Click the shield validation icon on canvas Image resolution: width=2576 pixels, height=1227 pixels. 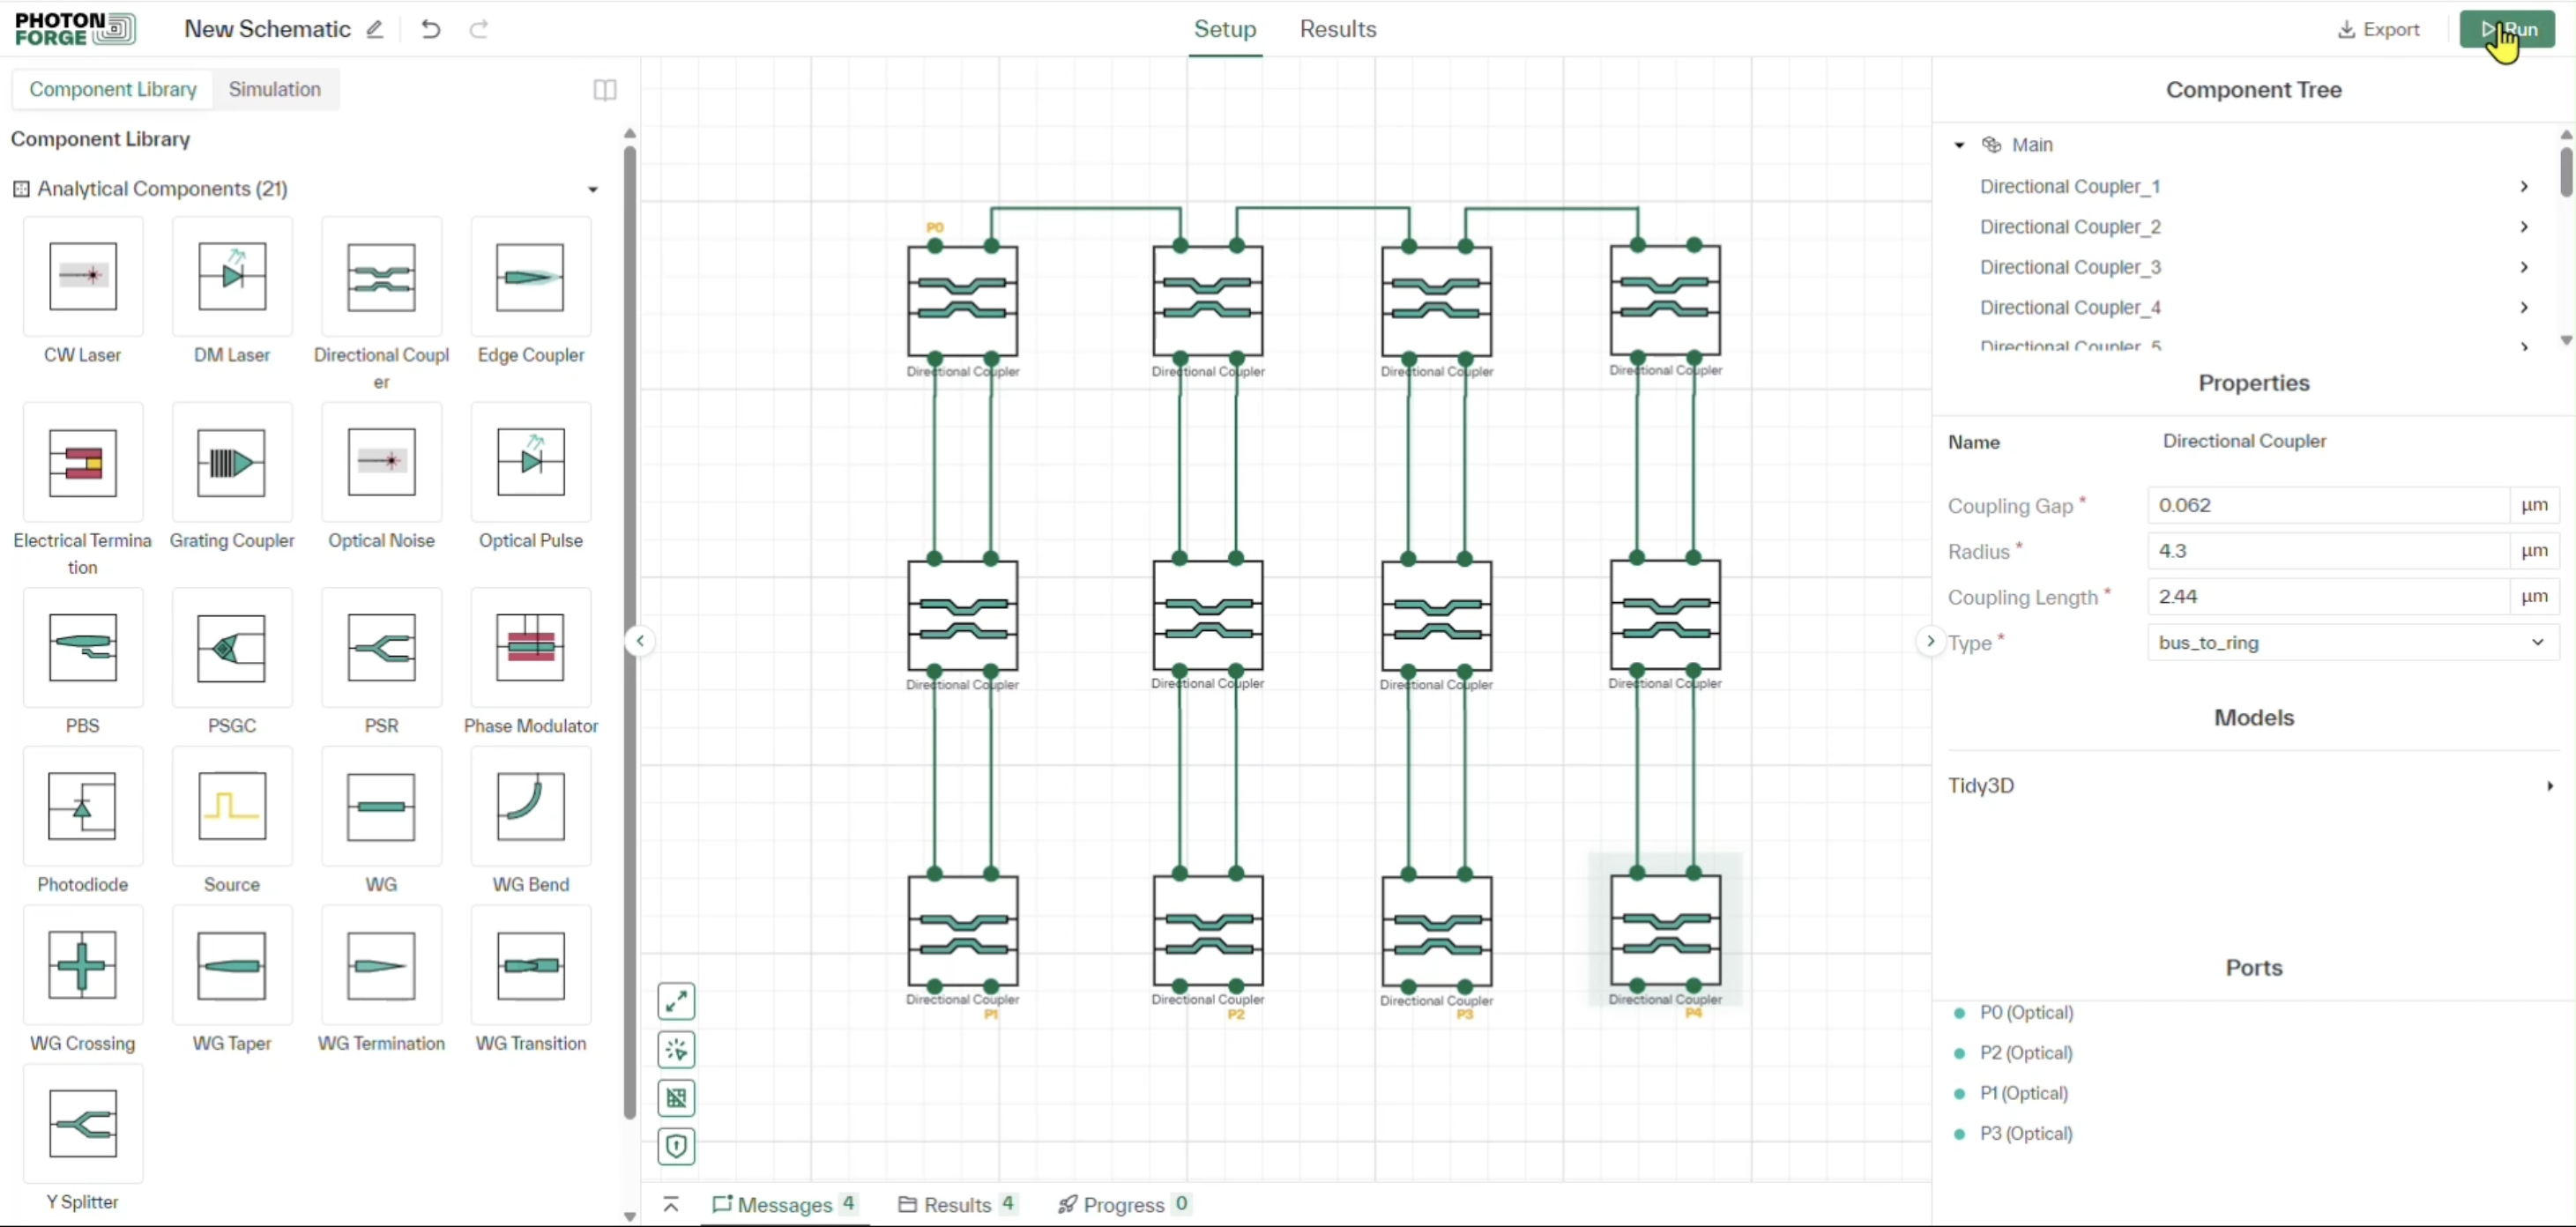(x=677, y=1147)
